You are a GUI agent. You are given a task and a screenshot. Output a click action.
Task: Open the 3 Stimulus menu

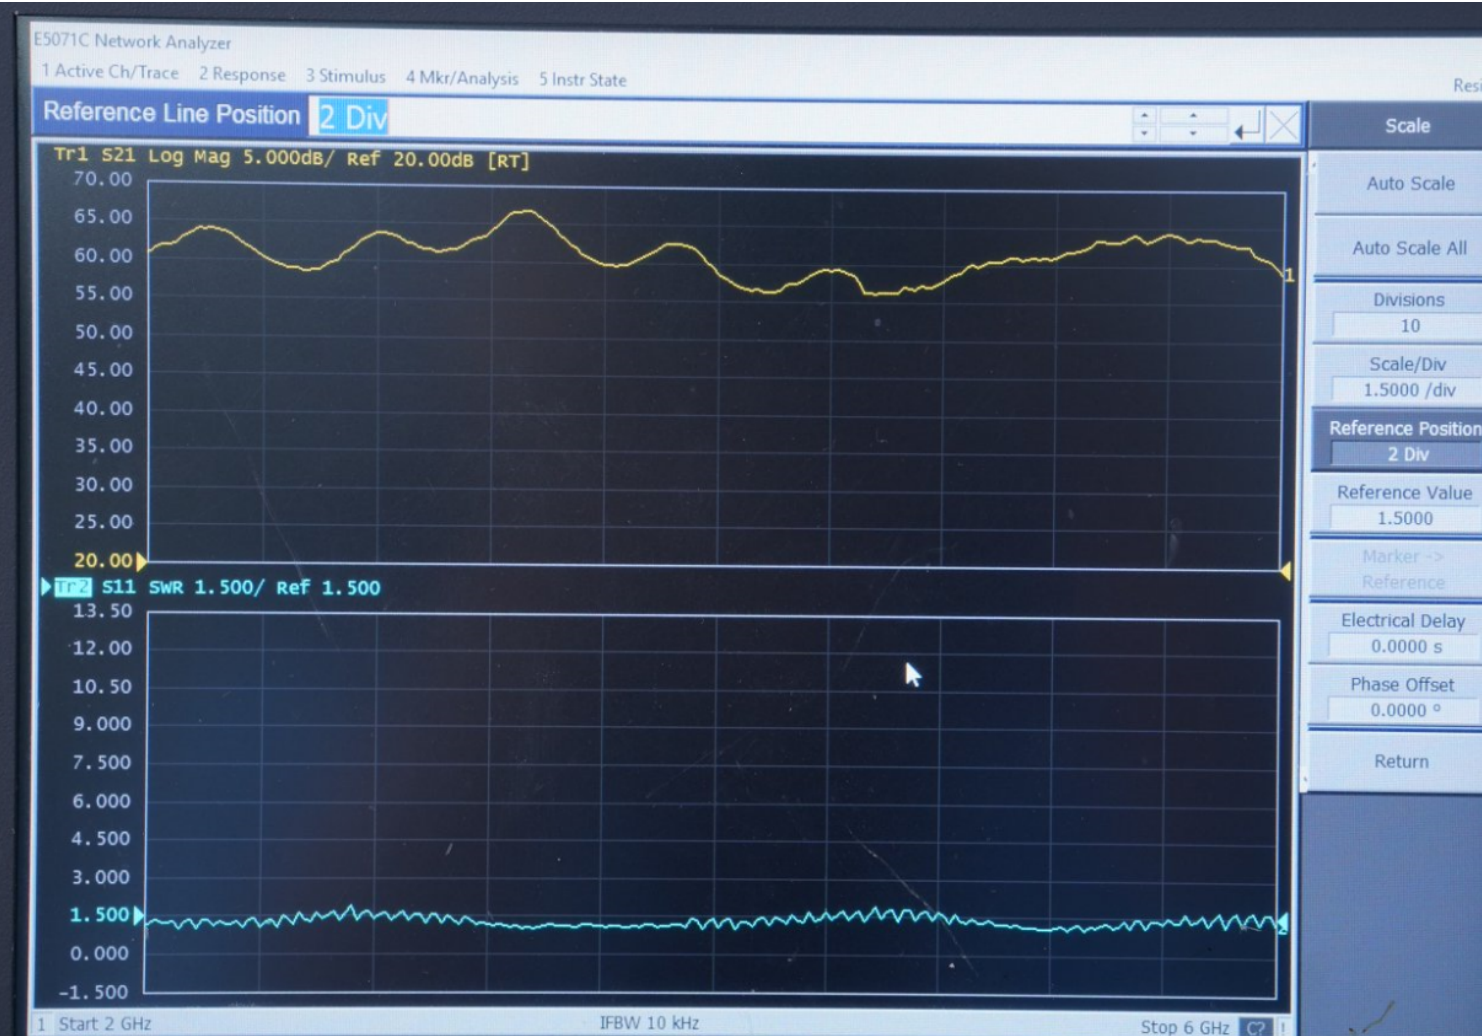click(345, 75)
